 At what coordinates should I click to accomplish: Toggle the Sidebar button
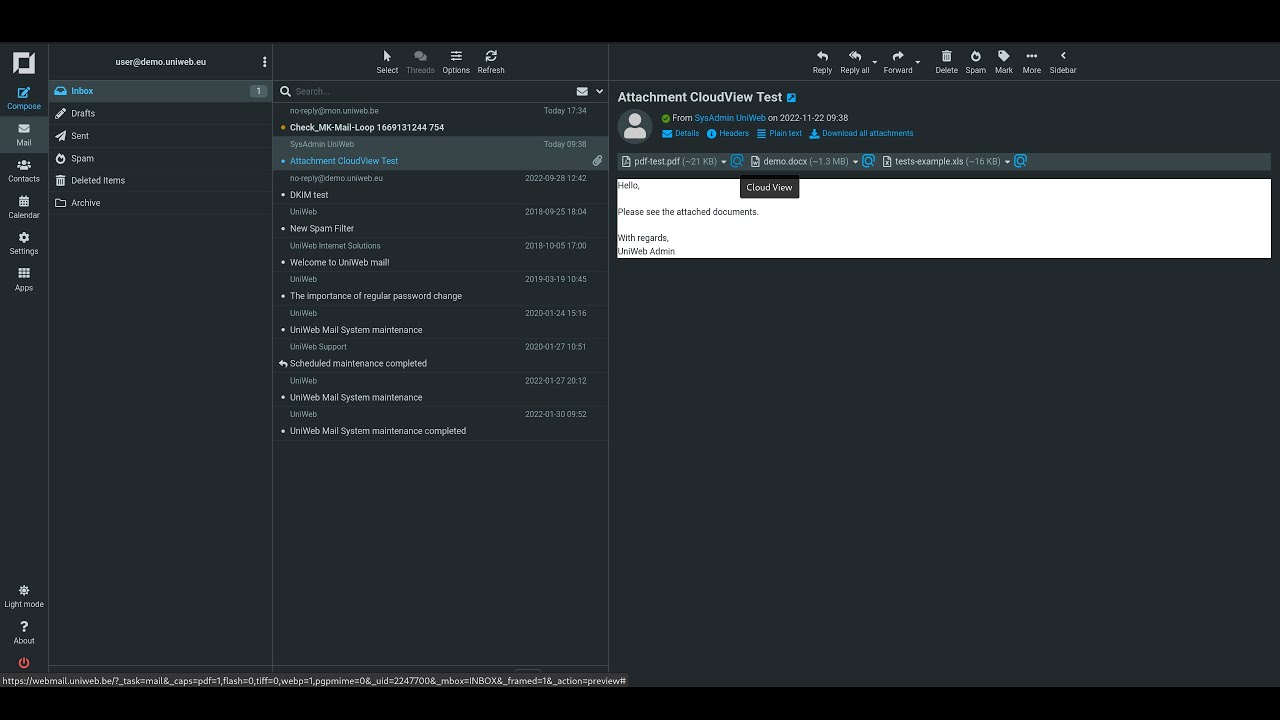coord(1063,62)
